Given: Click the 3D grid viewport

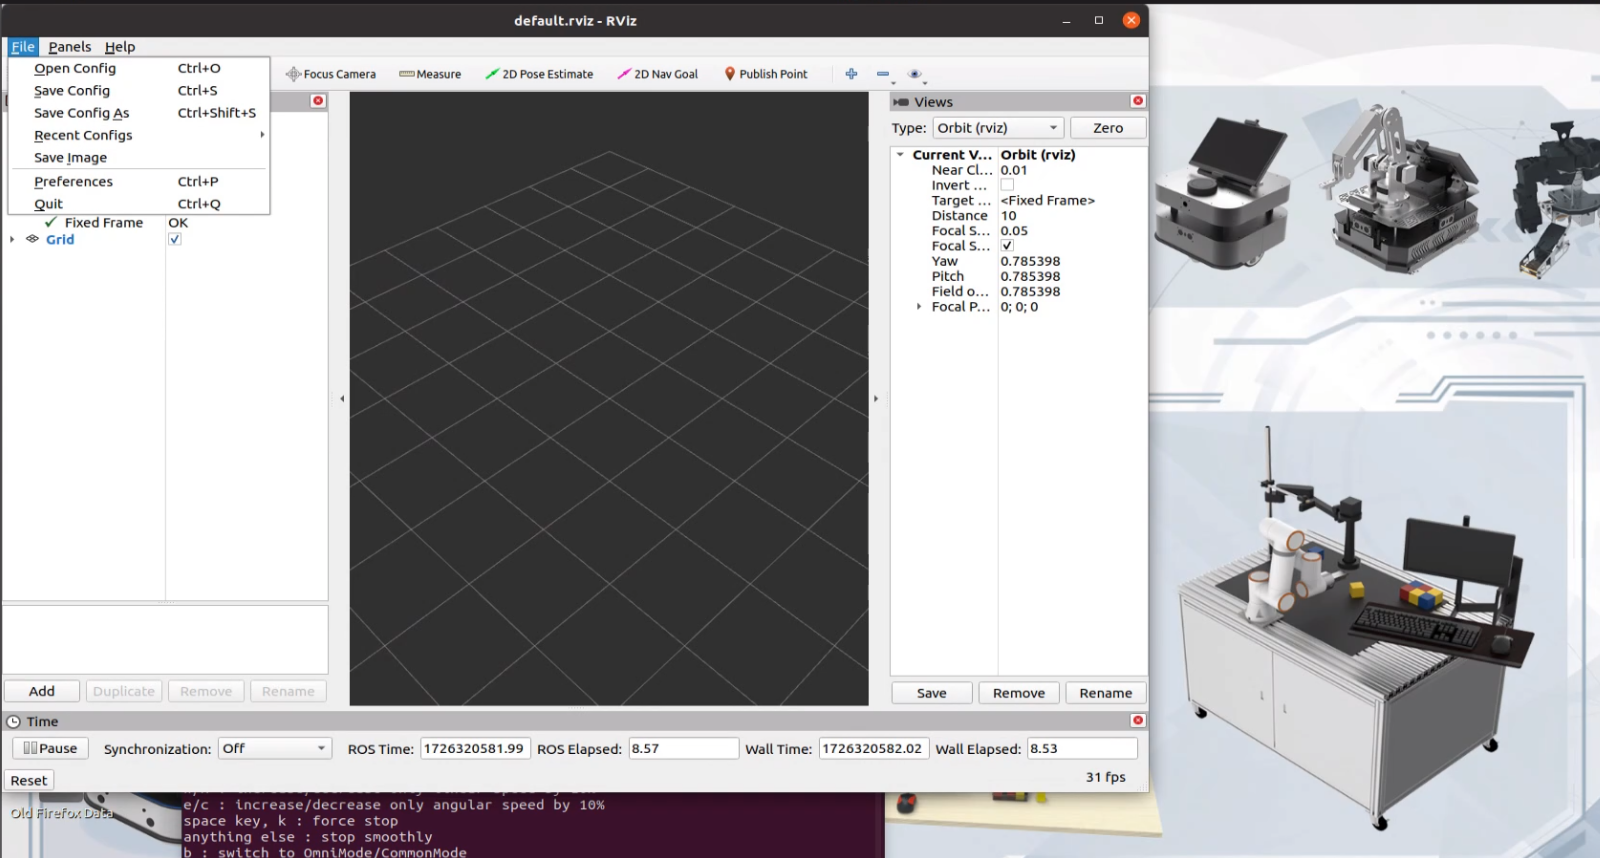Looking at the screenshot, I should (609, 399).
